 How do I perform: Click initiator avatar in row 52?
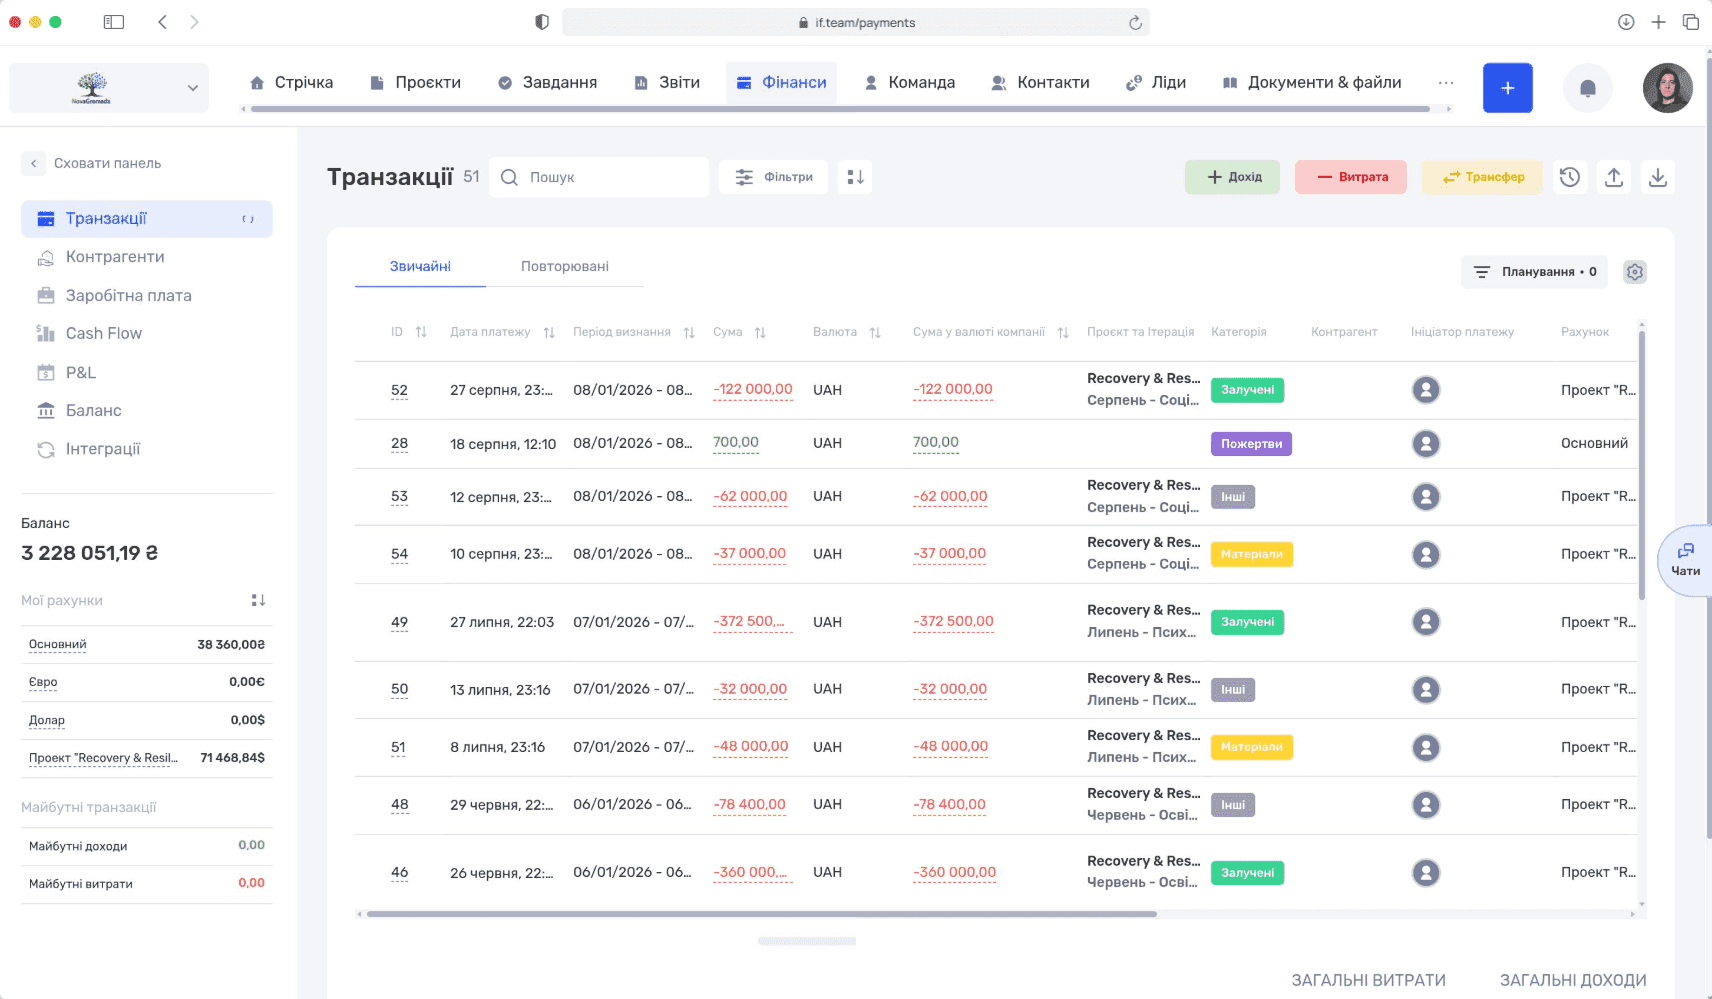tap(1426, 390)
